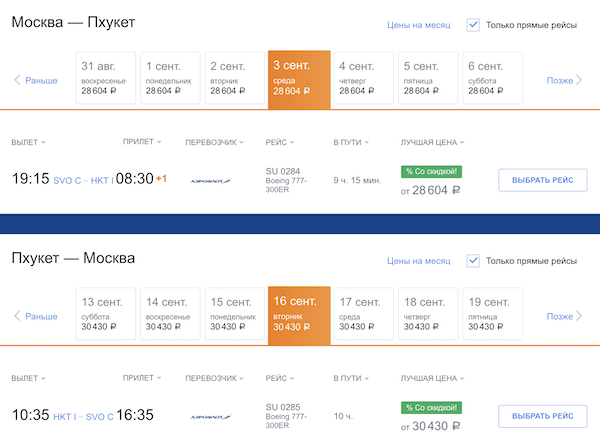Click right arrow 'Позже' for Moscow–Phuket dates
This screenshot has width=600, height=448.
coord(564,80)
